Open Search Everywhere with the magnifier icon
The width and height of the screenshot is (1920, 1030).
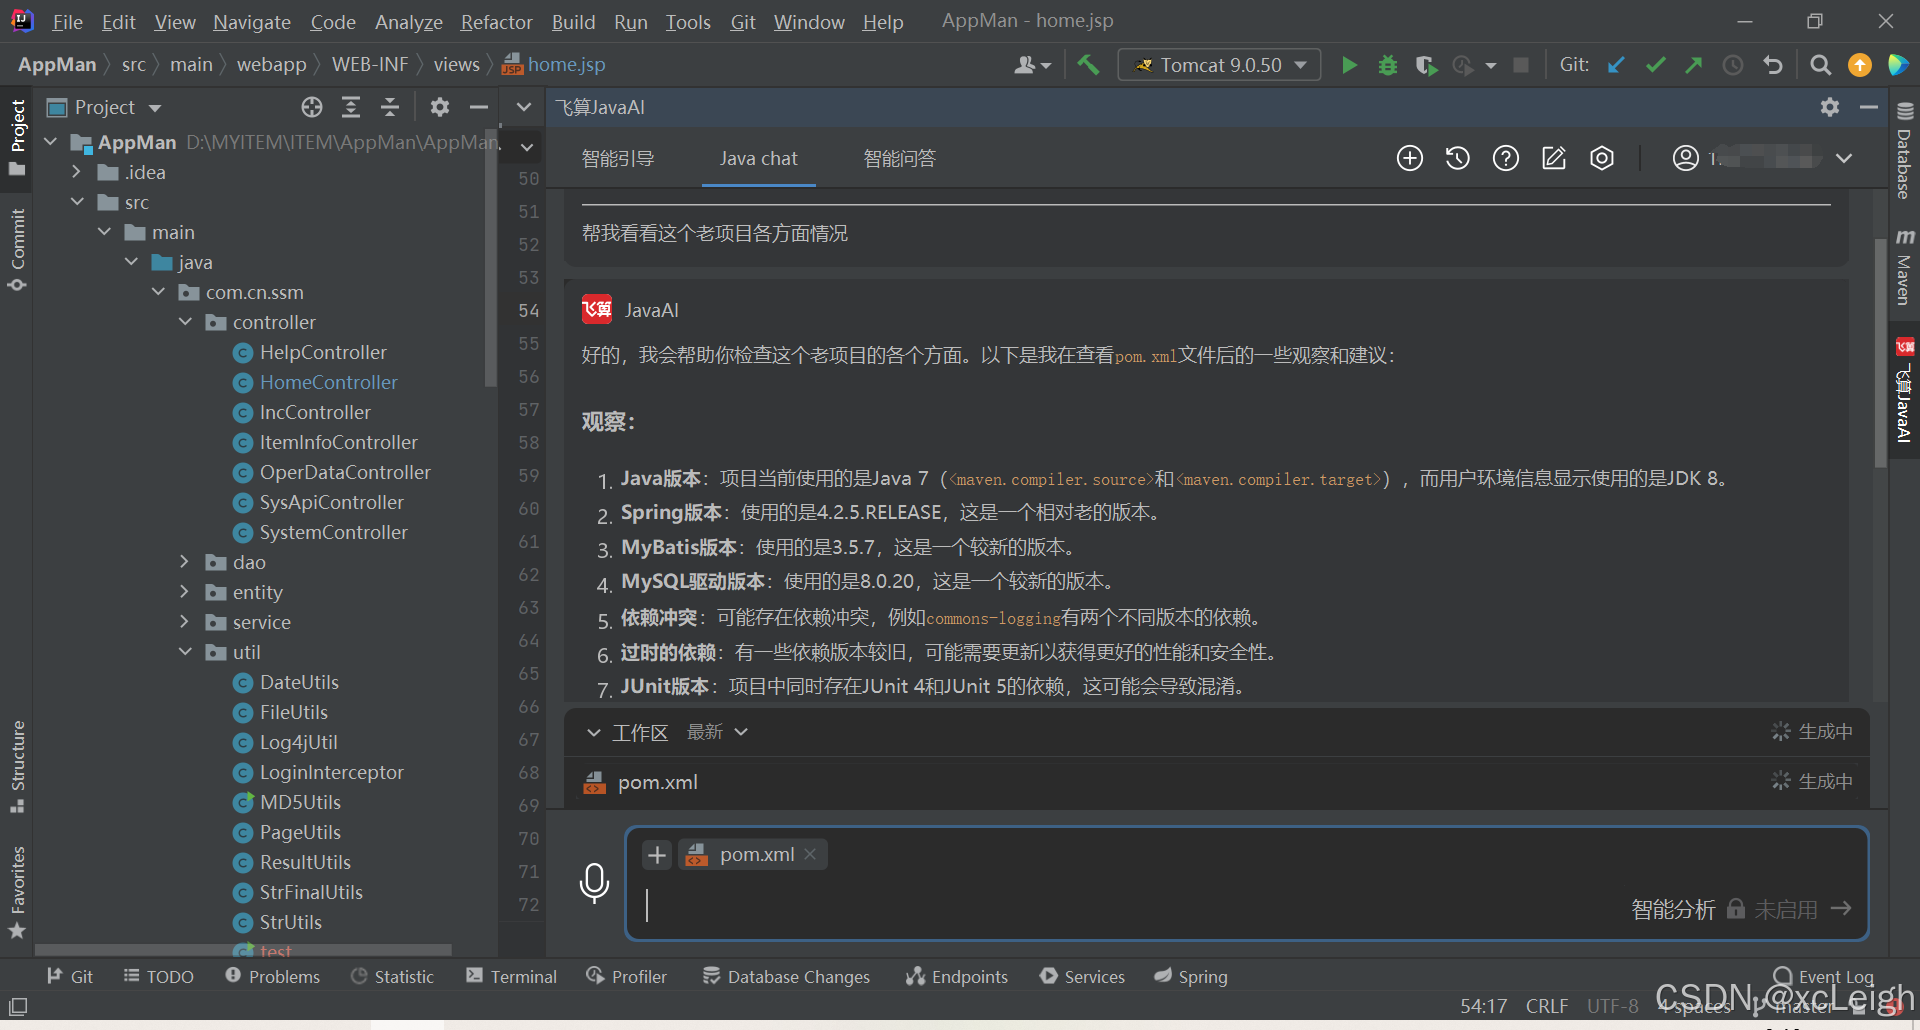1820,64
